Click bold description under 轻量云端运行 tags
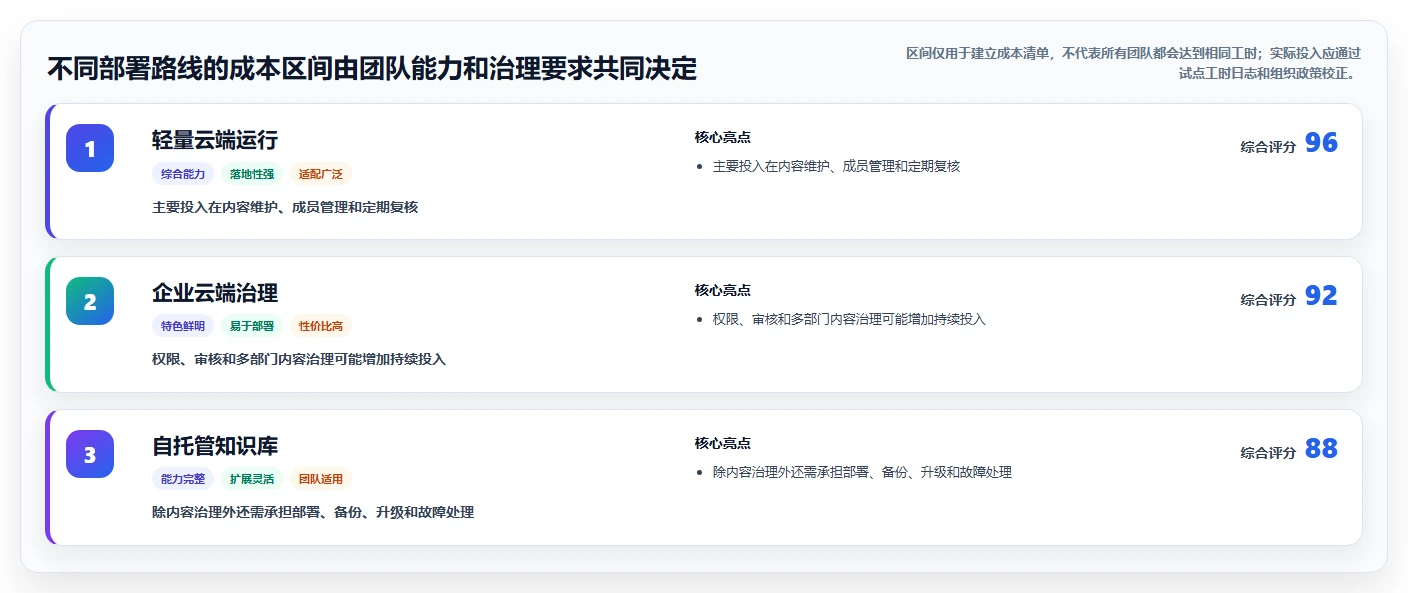Screen dimensions: 1408x593 [x=285, y=207]
